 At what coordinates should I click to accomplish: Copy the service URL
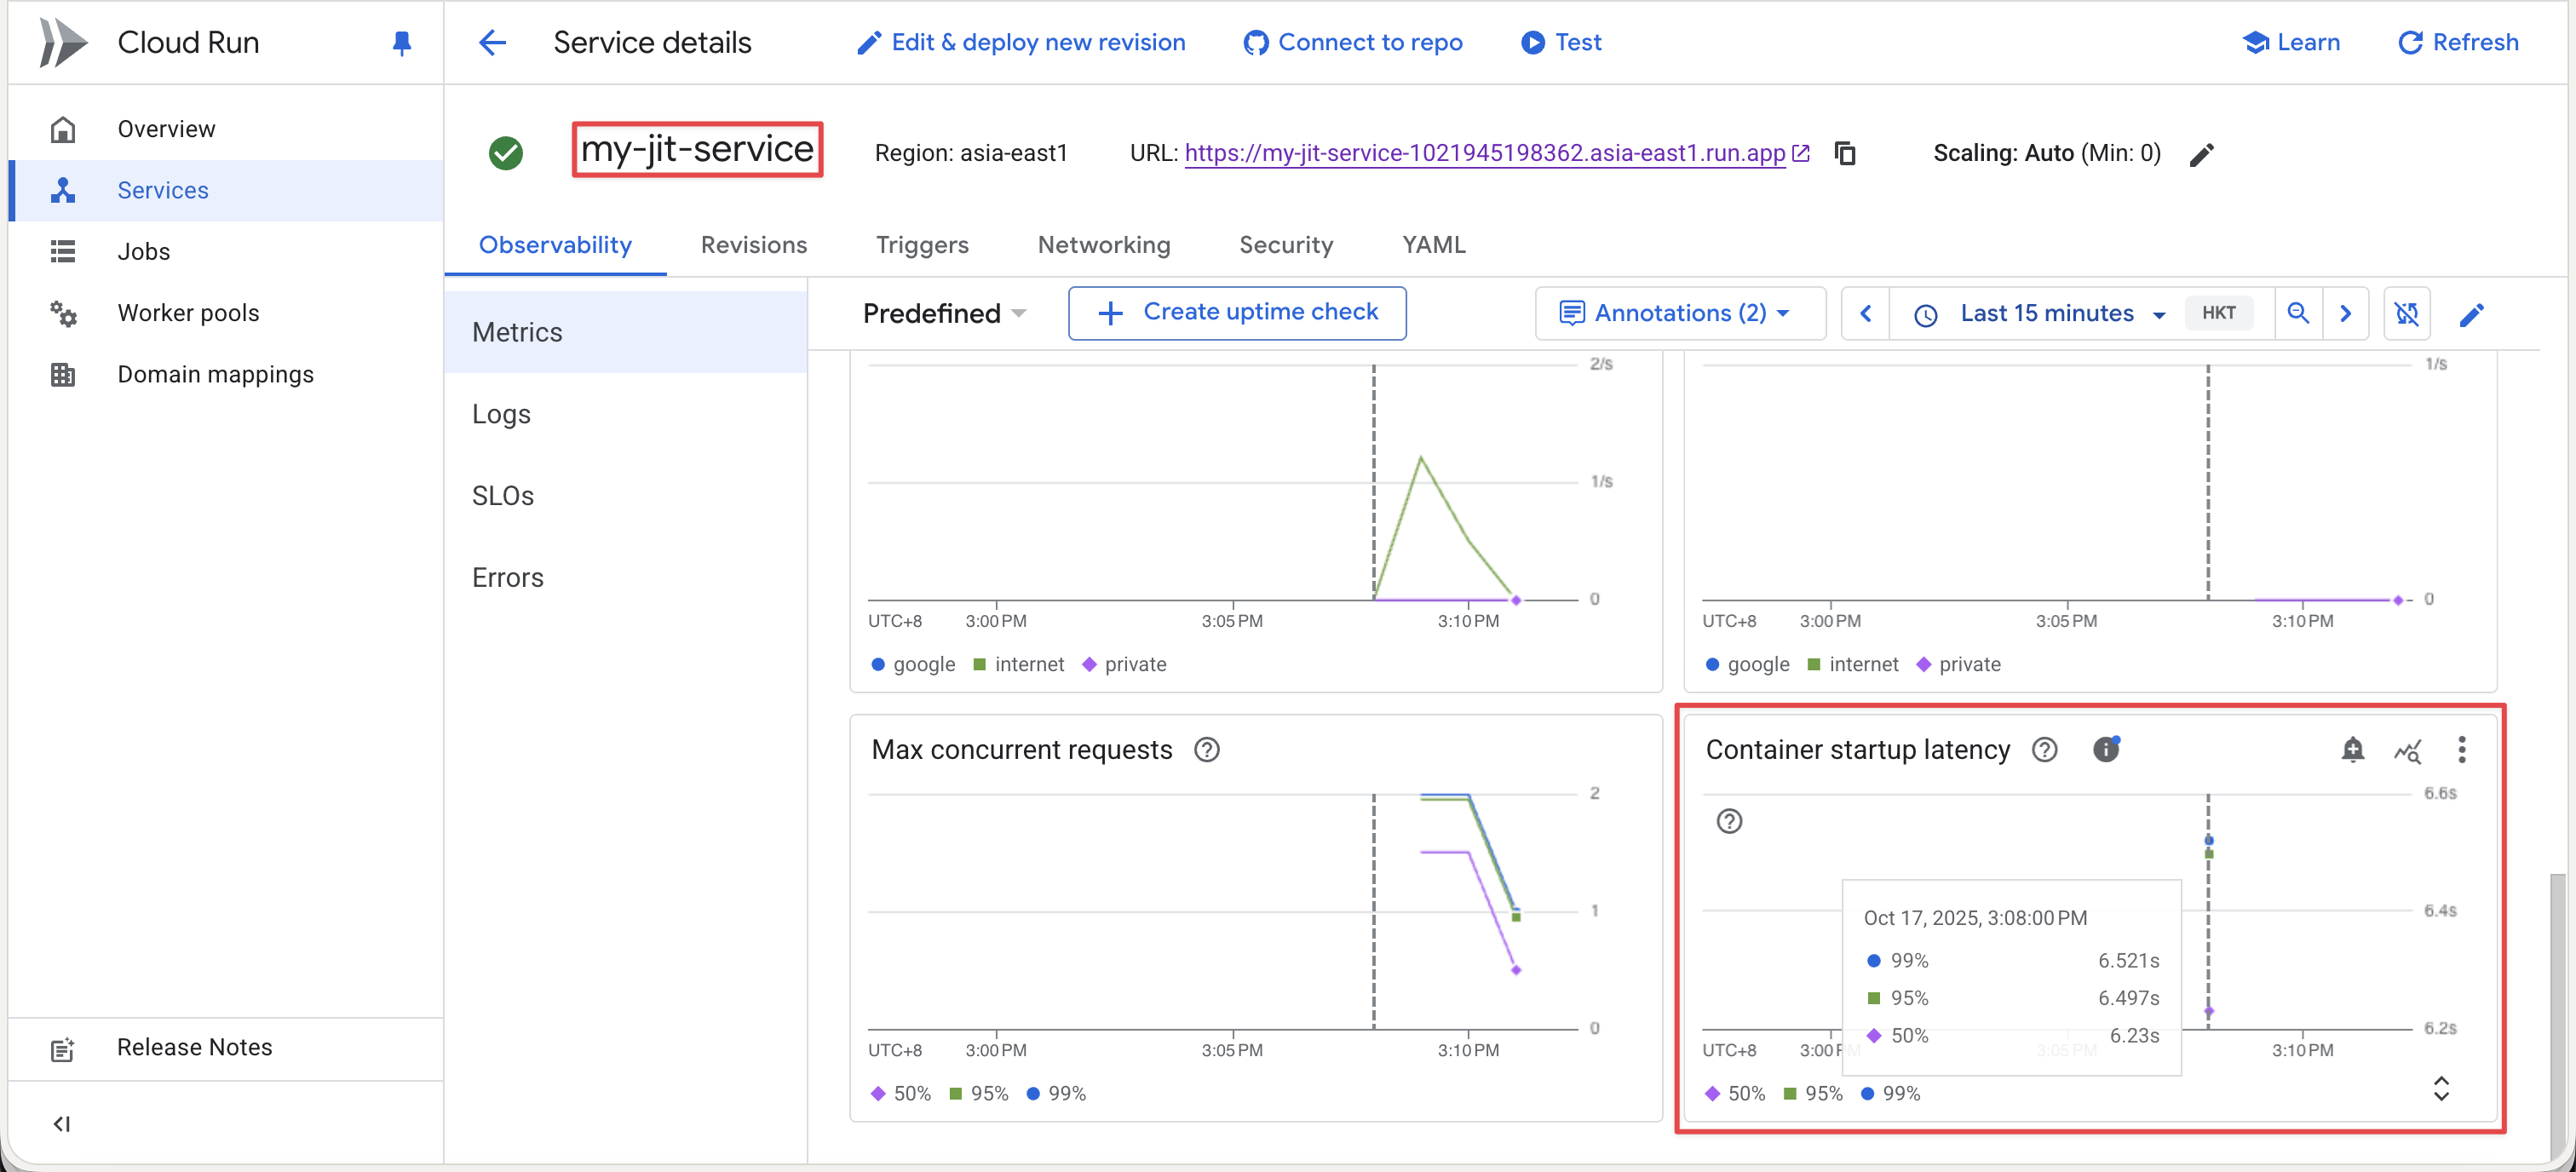1845,153
